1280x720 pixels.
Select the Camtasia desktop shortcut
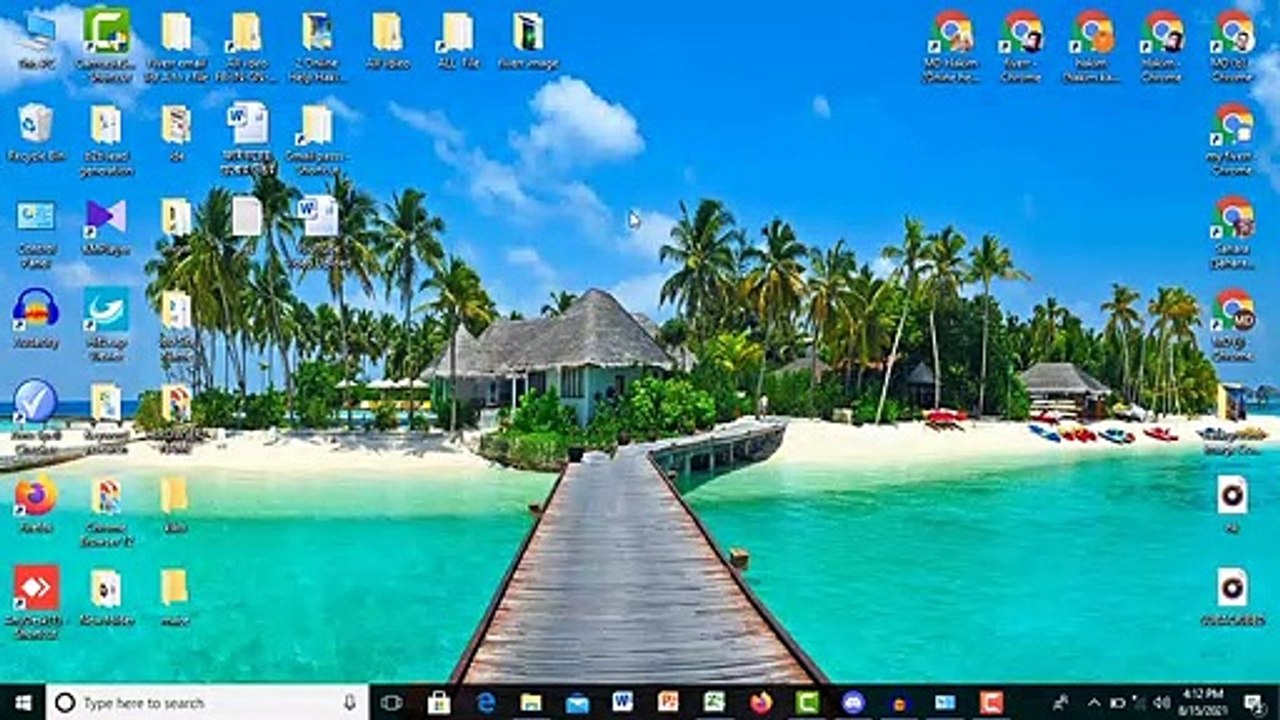tap(105, 44)
